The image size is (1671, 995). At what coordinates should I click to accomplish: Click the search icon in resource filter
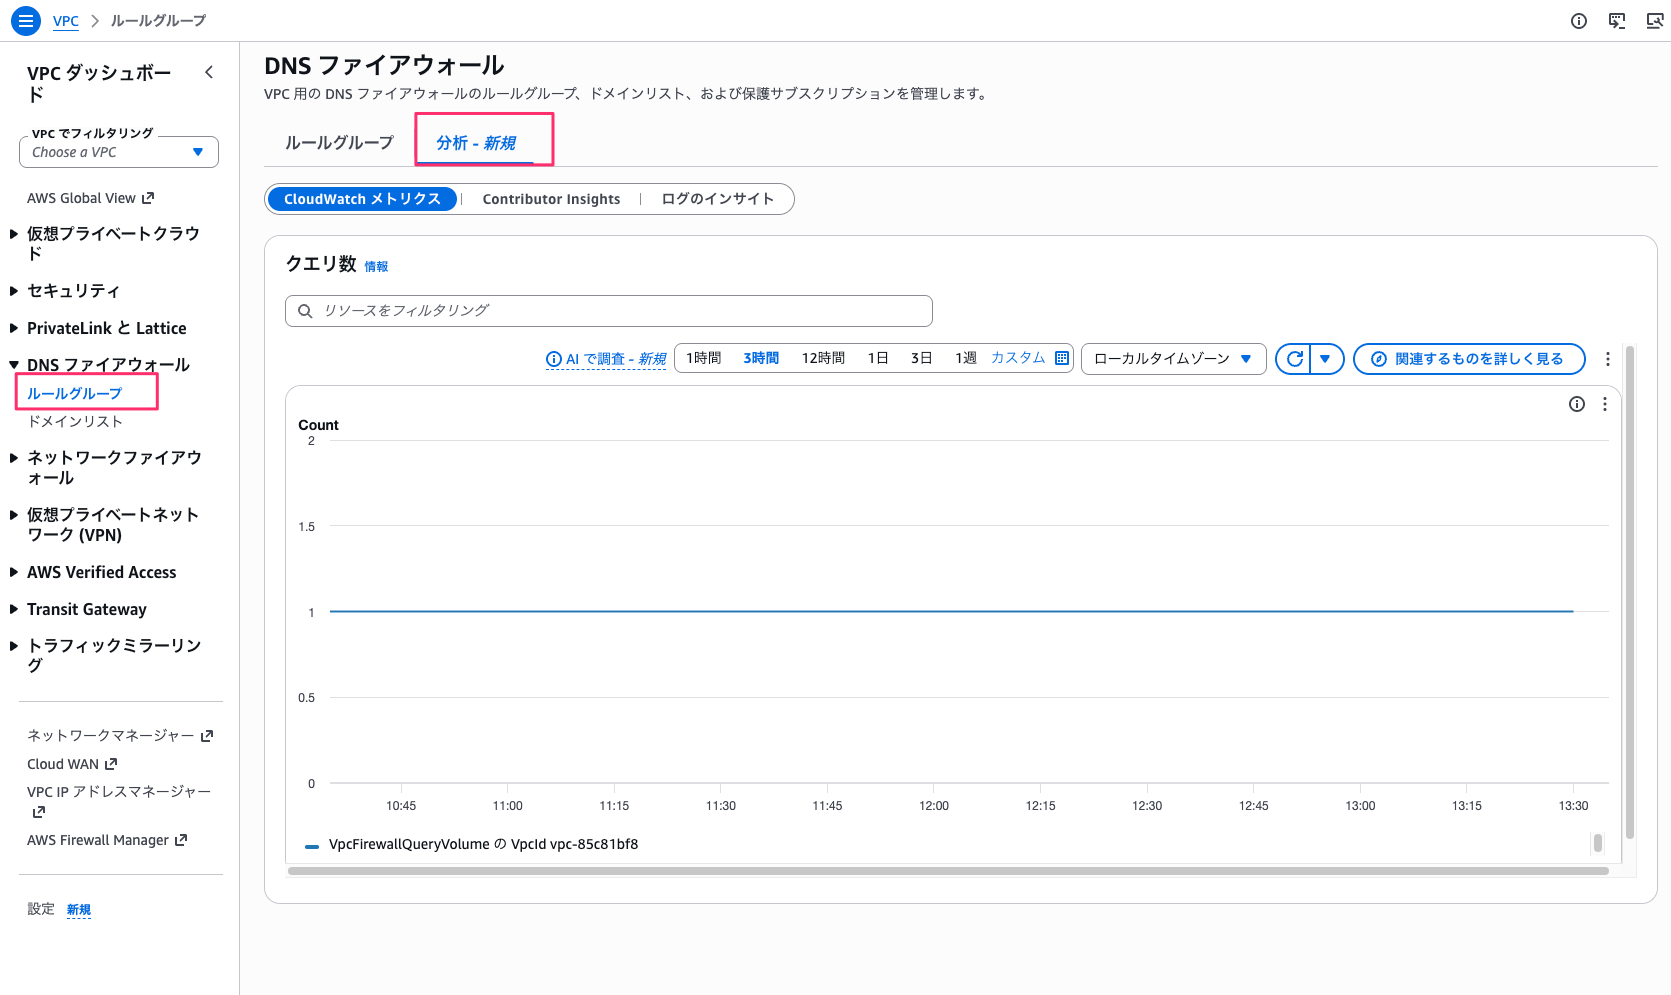[x=305, y=311]
